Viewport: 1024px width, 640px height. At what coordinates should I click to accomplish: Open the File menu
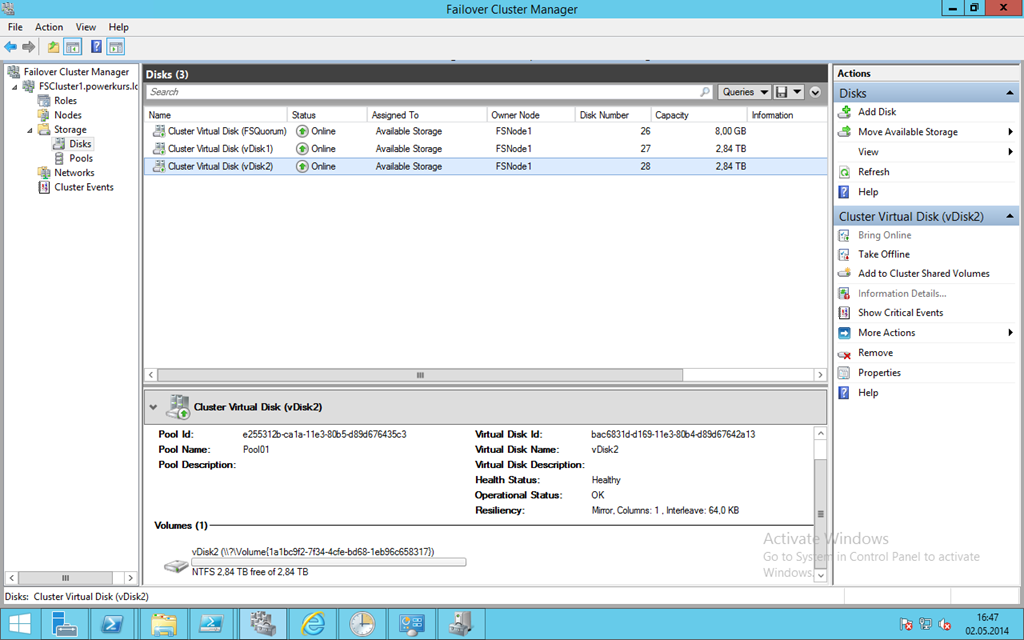15,27
